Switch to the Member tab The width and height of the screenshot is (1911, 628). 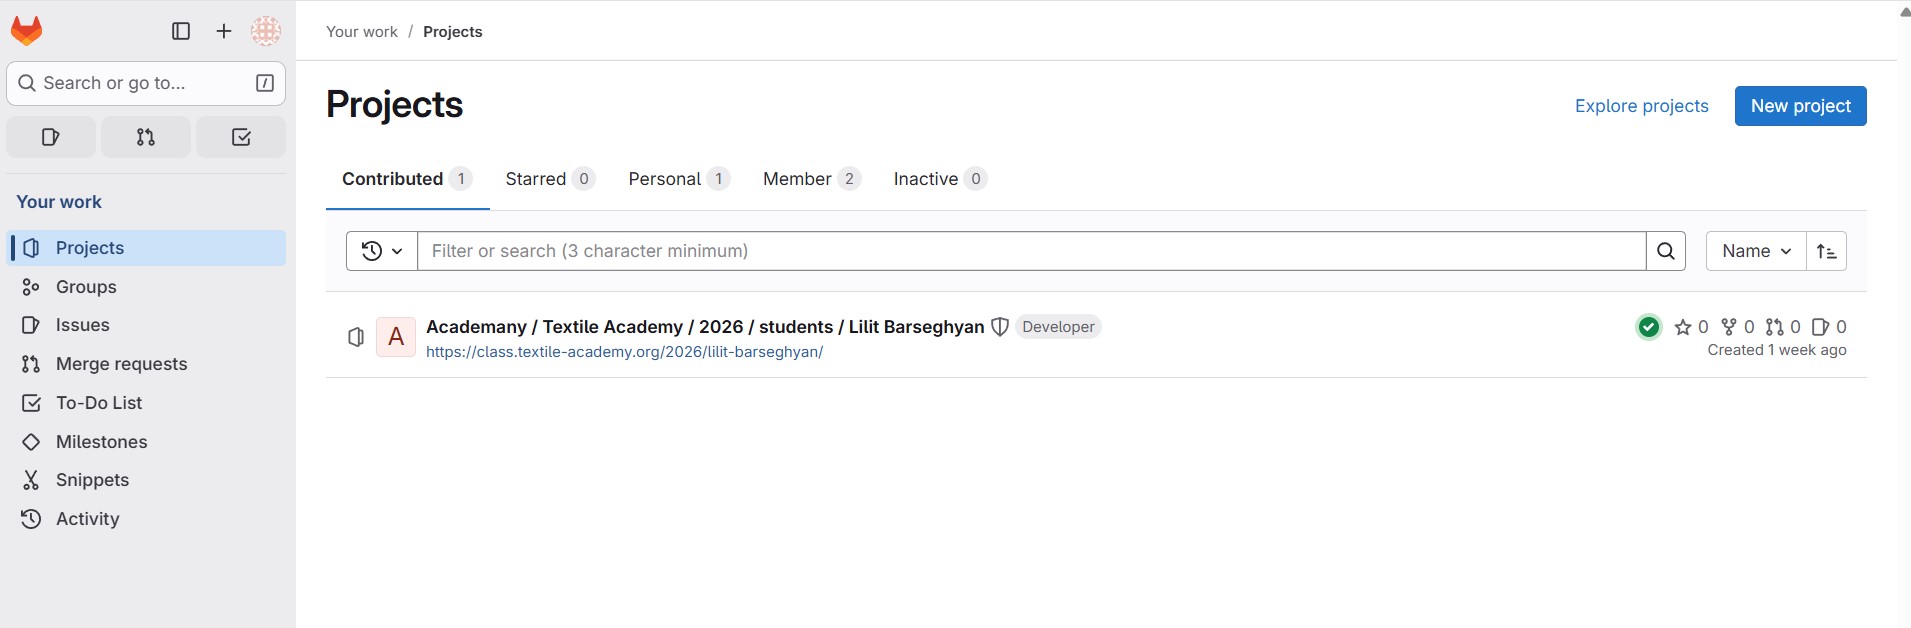coord(810,179)
